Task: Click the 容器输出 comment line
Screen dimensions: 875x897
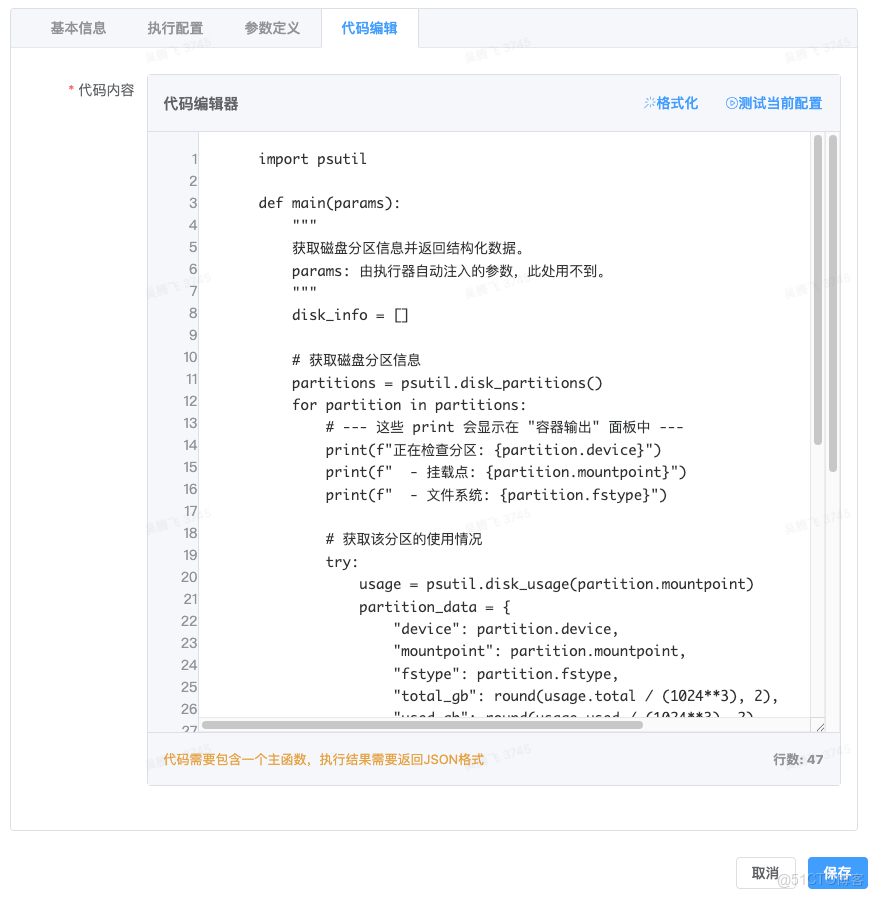Action: [504, 427]
